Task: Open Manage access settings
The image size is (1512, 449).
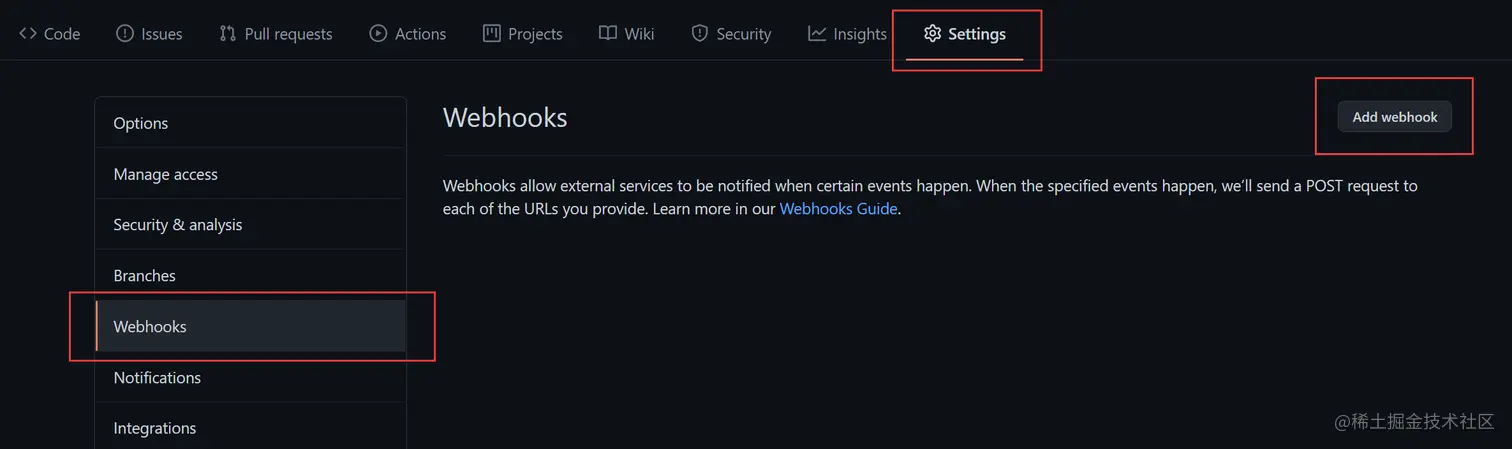Action: (x=250, y=174)
